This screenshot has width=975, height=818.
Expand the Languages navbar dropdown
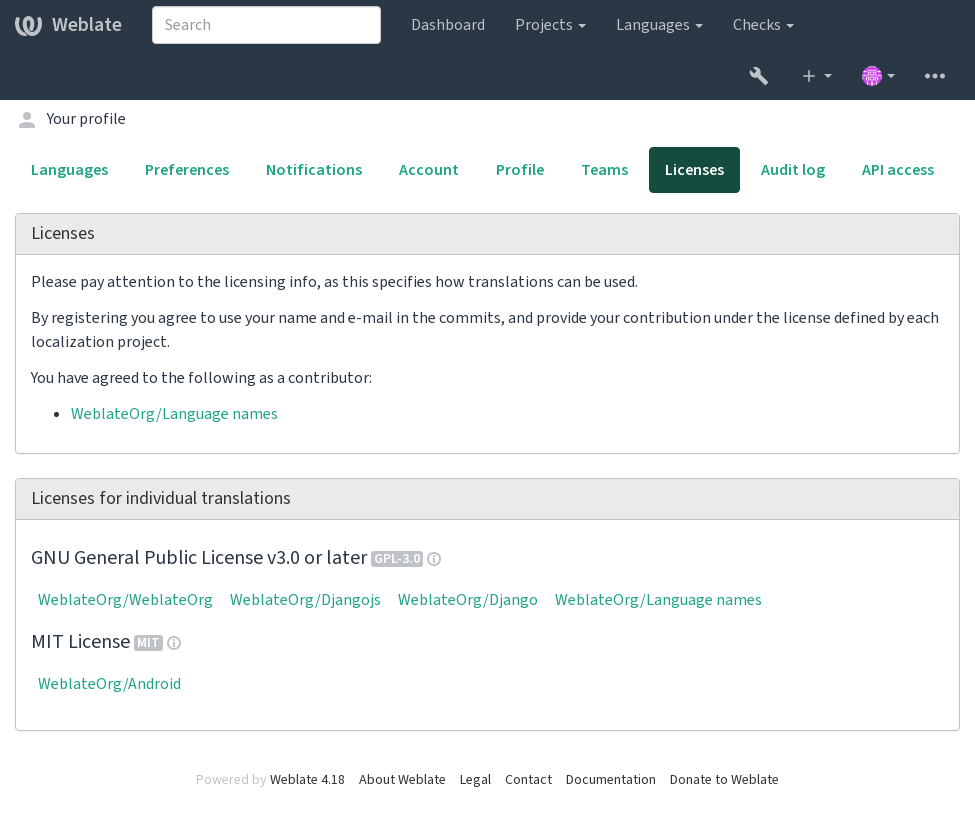click(x=659, y=25)
